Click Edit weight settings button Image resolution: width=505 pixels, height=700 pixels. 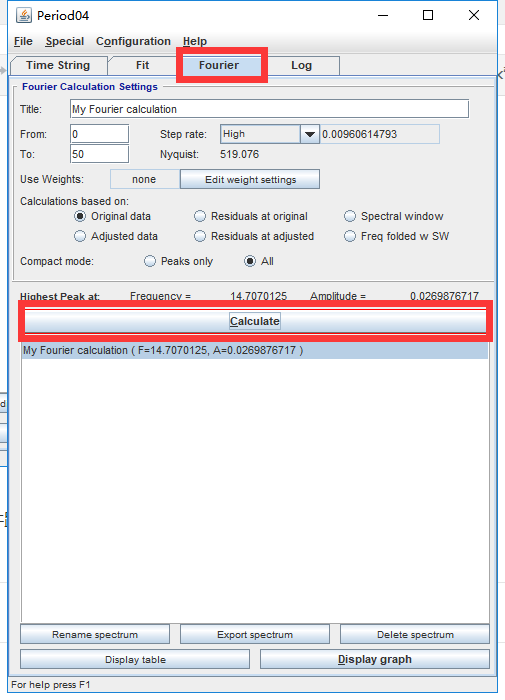pyautogui.click(x=250, y=179)
